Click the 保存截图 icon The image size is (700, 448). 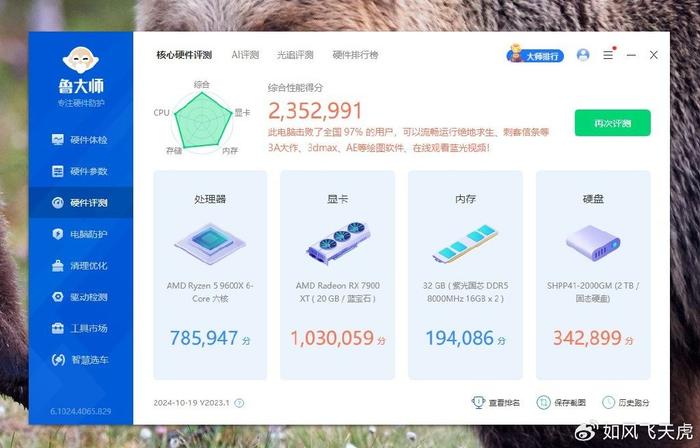(543, 402)
